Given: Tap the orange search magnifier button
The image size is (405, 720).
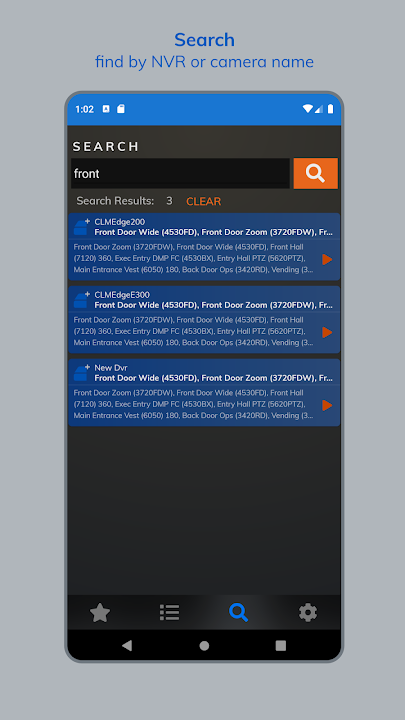Looking at the screenshot, I should point(315,173).
